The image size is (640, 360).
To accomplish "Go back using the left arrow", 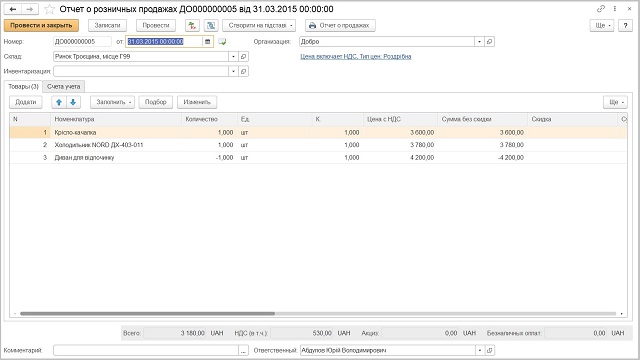I will pyautogui.click(x=13, y=9).
